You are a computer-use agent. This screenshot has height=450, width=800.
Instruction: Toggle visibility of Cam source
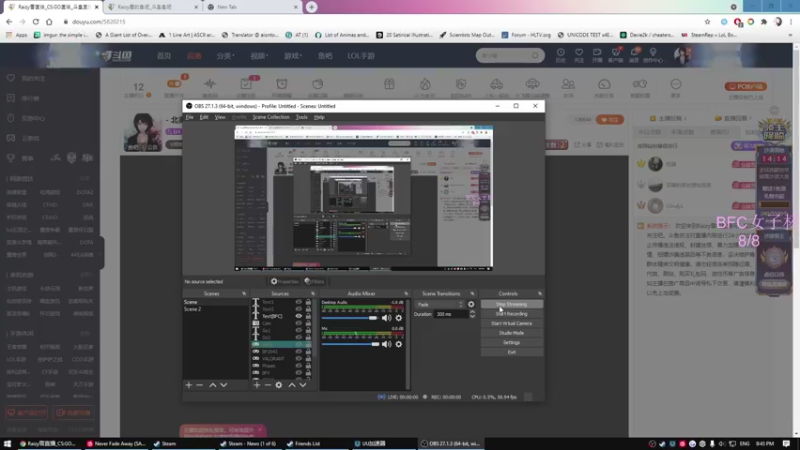click(x=298, y=323)
